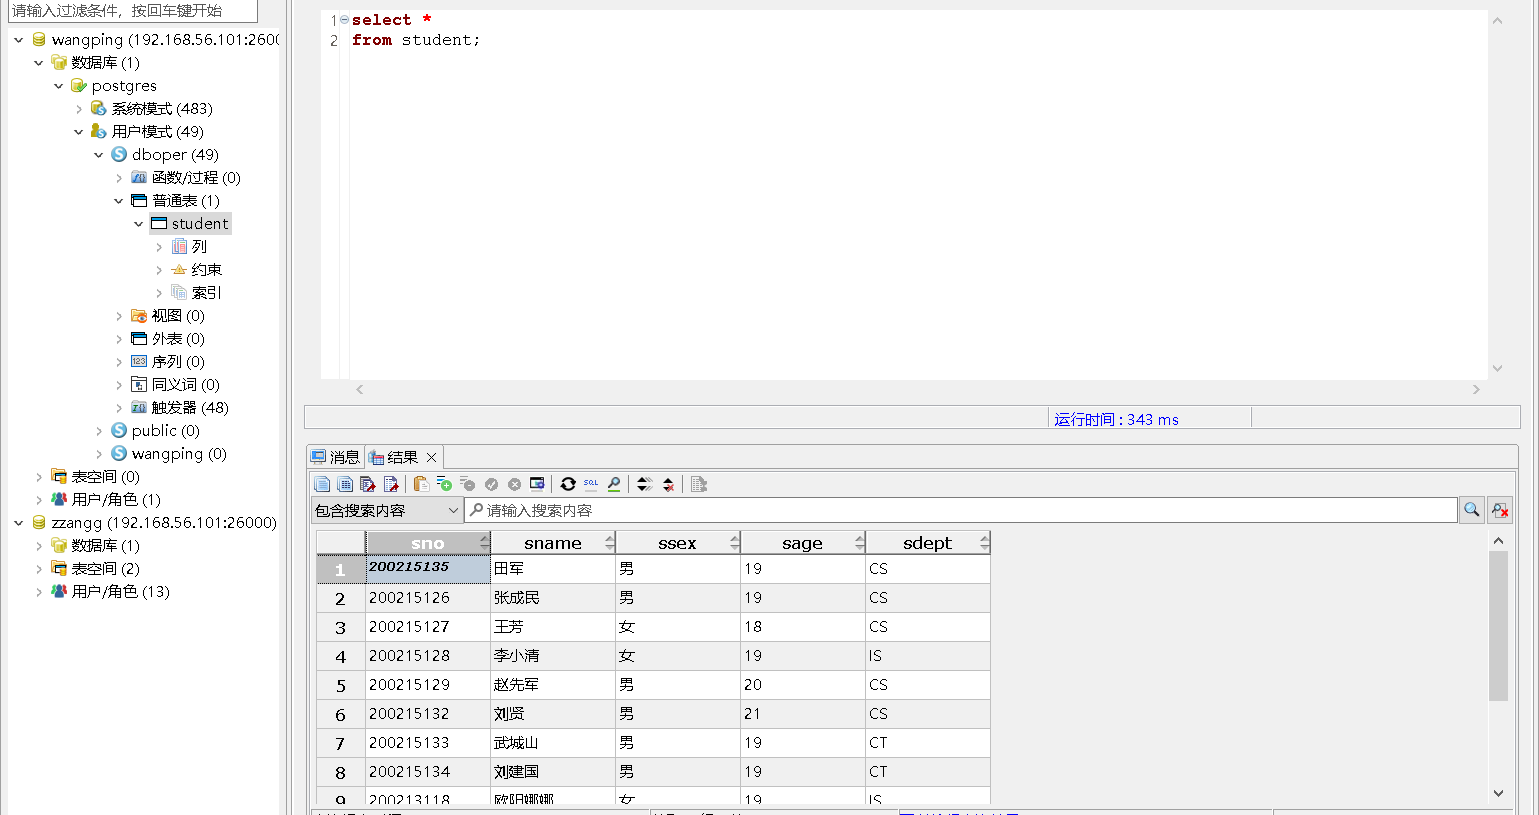Select the zzangg connection node
The image size is (1539, 815).
[164, 523]
